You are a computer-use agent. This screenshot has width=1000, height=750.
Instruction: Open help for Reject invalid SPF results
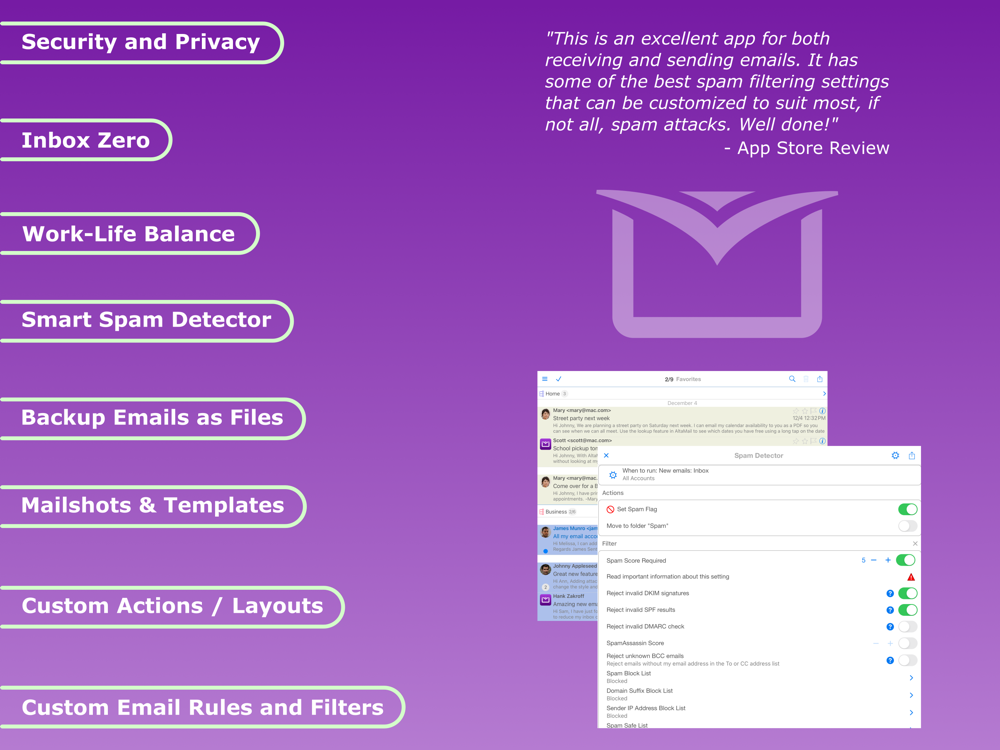pyautogui.click(x=890, y=610)
